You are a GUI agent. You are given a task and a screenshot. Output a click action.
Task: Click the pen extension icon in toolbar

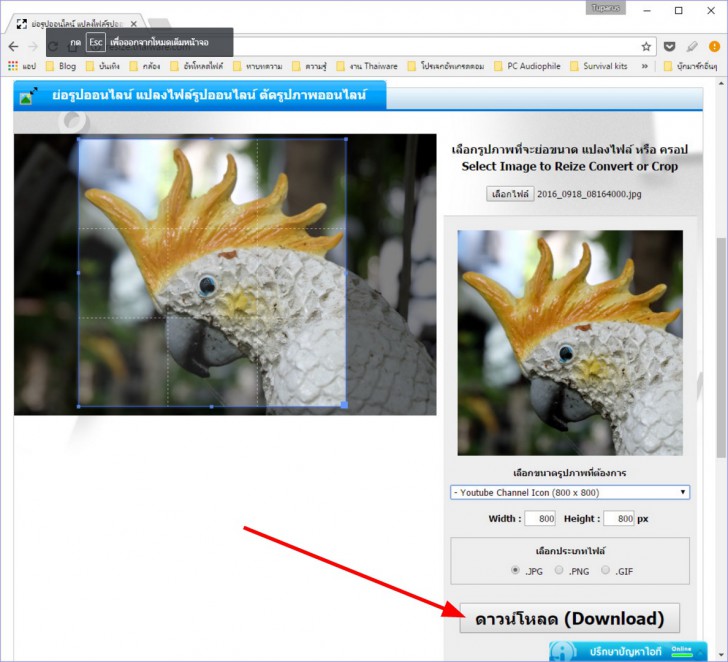pos(692,46)
